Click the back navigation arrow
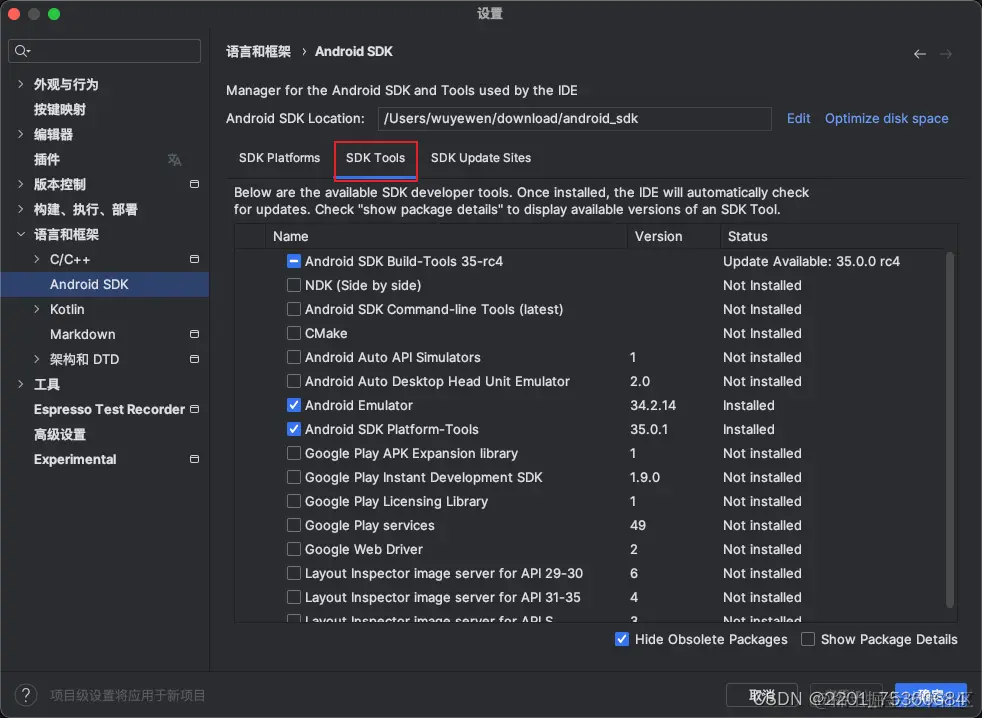982x718 pixels. pyautogui.click(x=919, y=54)
